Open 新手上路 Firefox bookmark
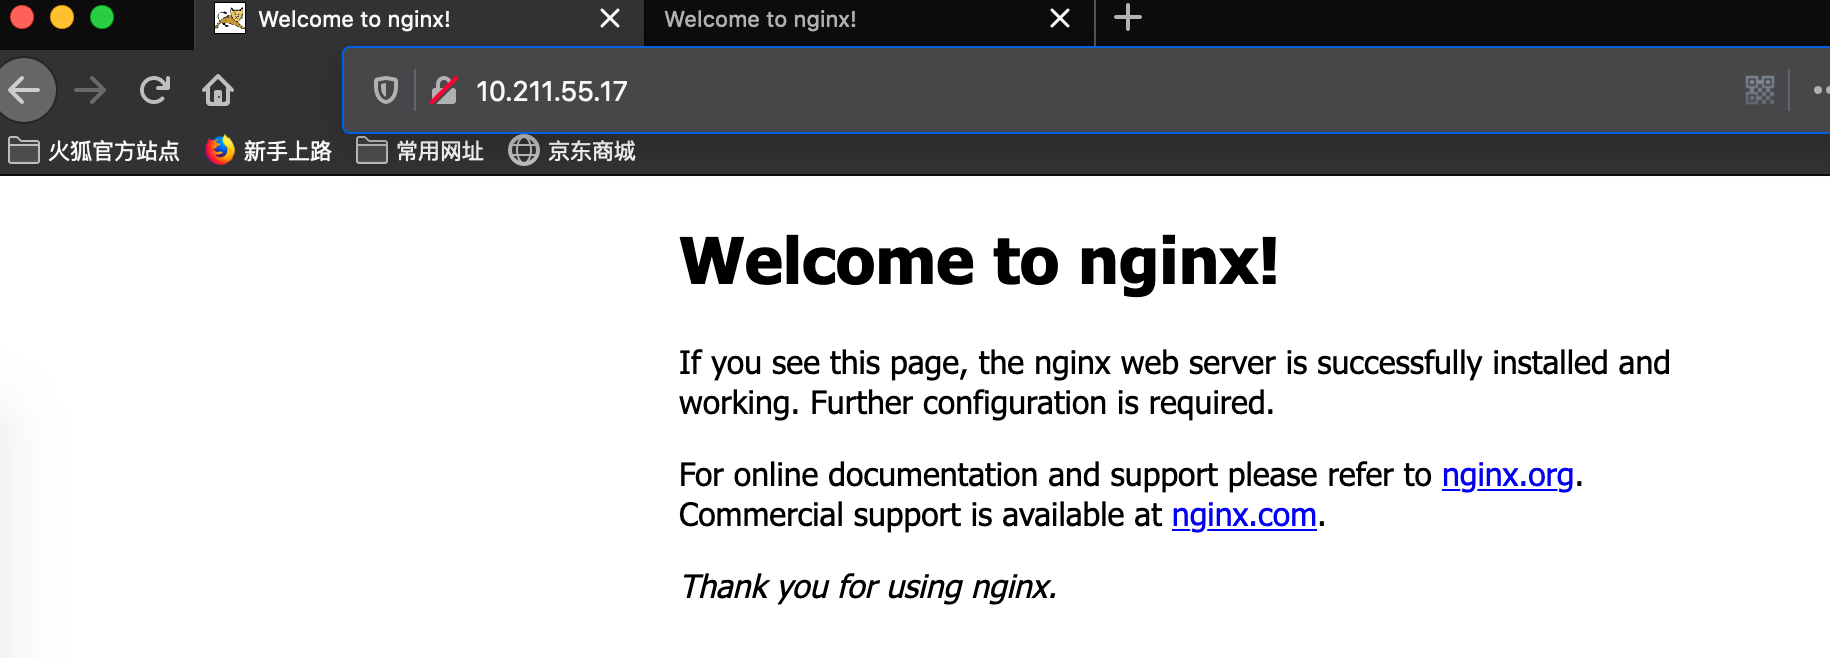The height and width of the screenshot is (658, 1830). click(268, 151)
